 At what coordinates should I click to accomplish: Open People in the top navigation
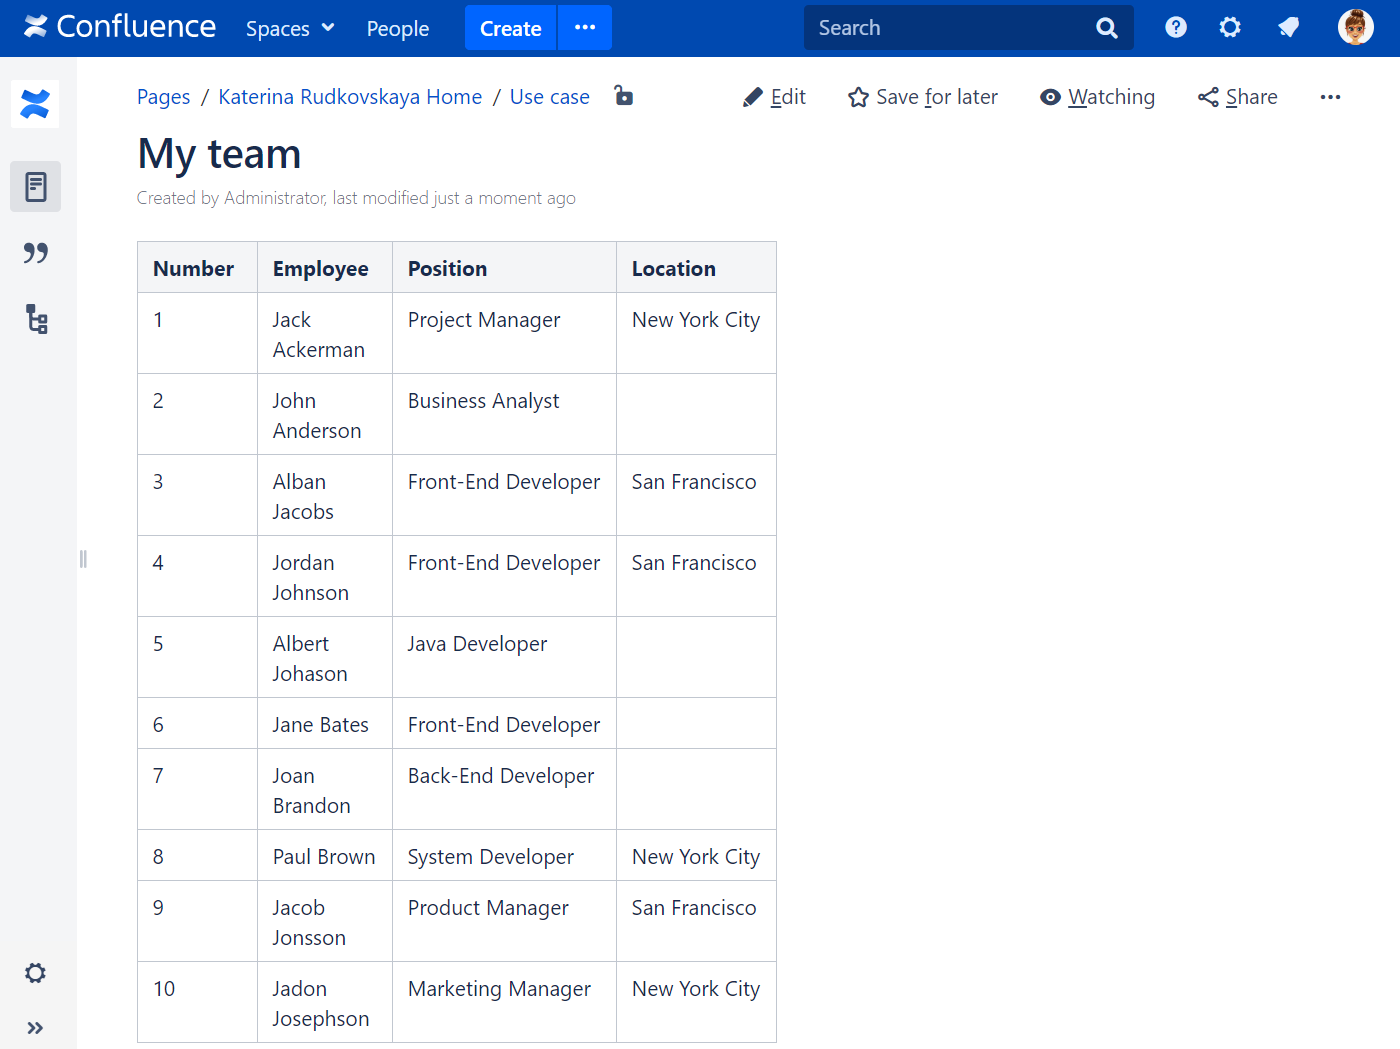(x=398, y=29)
